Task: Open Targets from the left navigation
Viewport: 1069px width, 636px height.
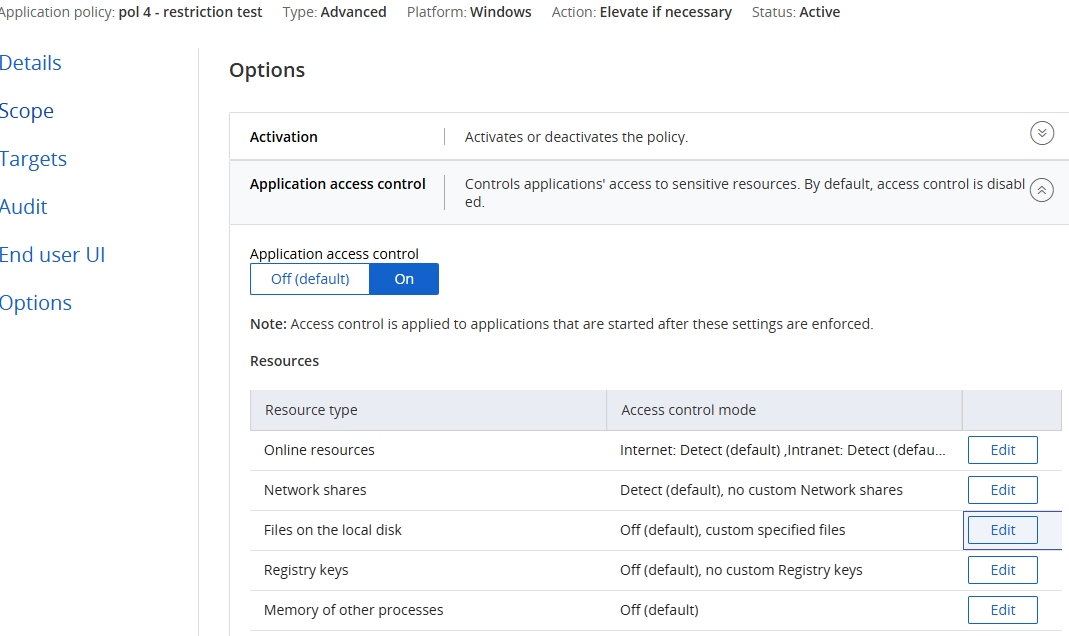Action: click(33, 159)
